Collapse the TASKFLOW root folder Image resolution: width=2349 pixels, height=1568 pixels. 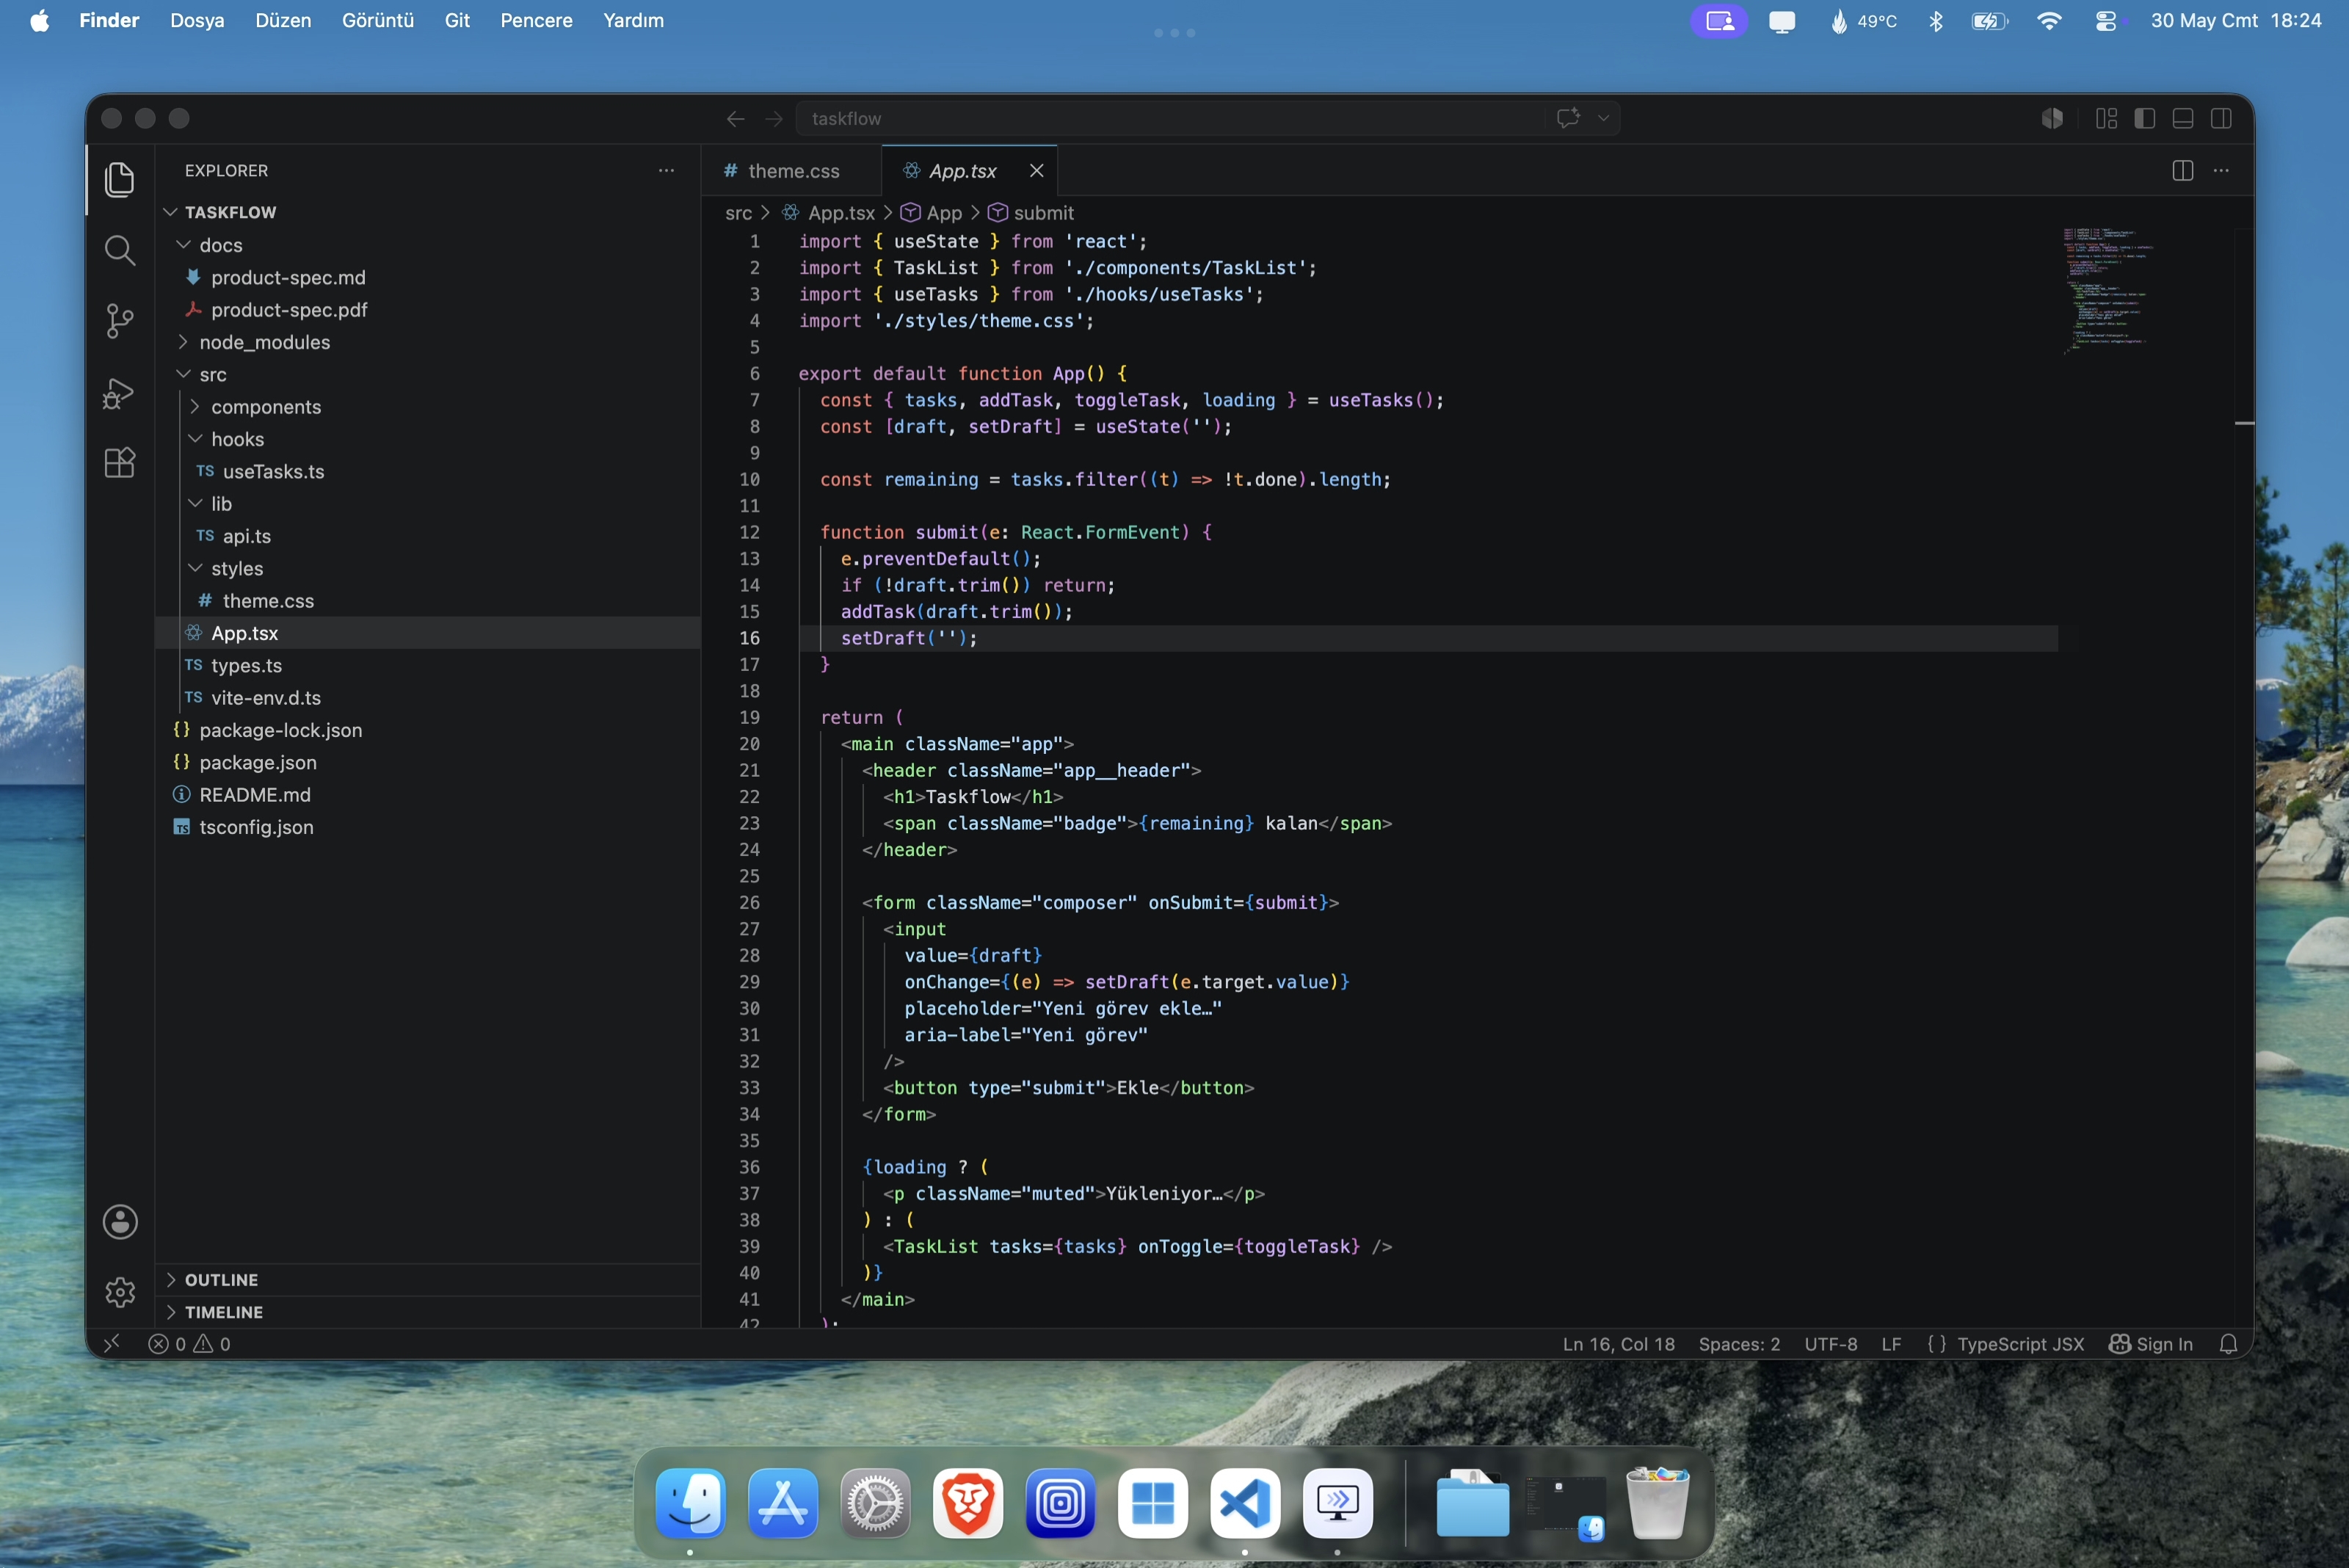pos(170,212)
